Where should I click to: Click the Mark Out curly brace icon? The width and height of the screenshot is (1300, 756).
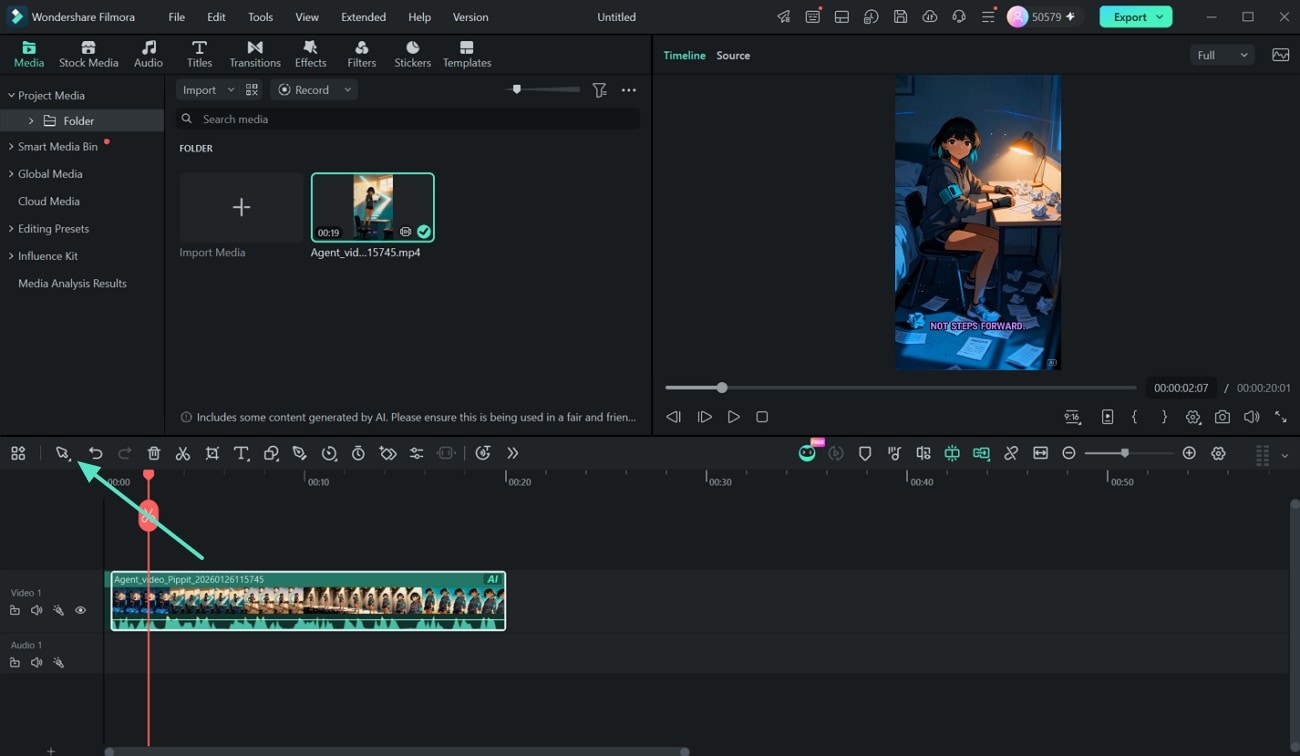[1164, 417]
